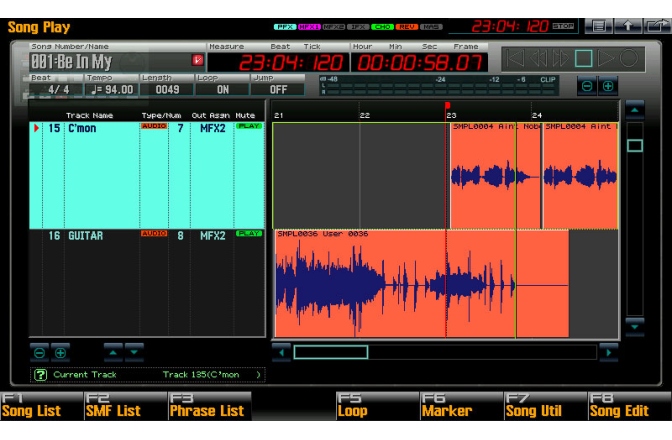Viewport: 672px width, 440px height.
Task: Toggle the MAS mastering indicator
Action: pos(431,27)
